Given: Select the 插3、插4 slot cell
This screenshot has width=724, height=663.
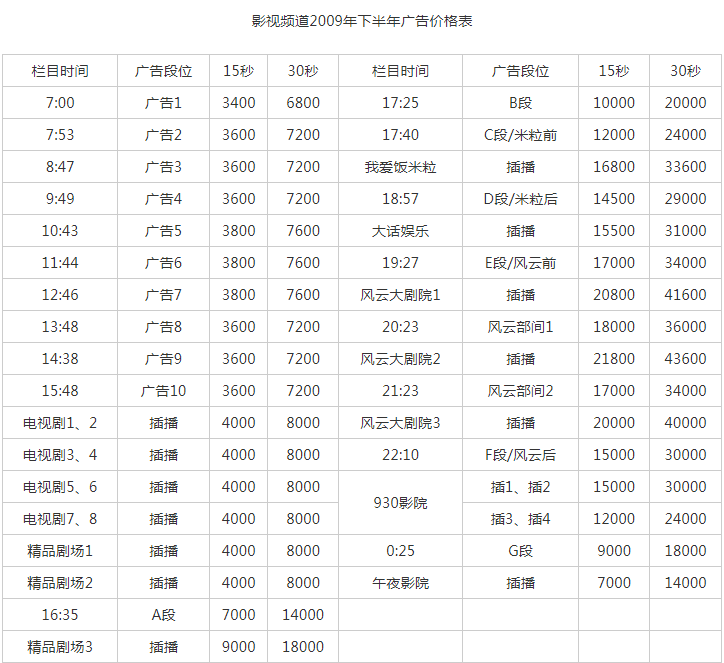Looking at the screenshot, I should (x=520, y=518).
